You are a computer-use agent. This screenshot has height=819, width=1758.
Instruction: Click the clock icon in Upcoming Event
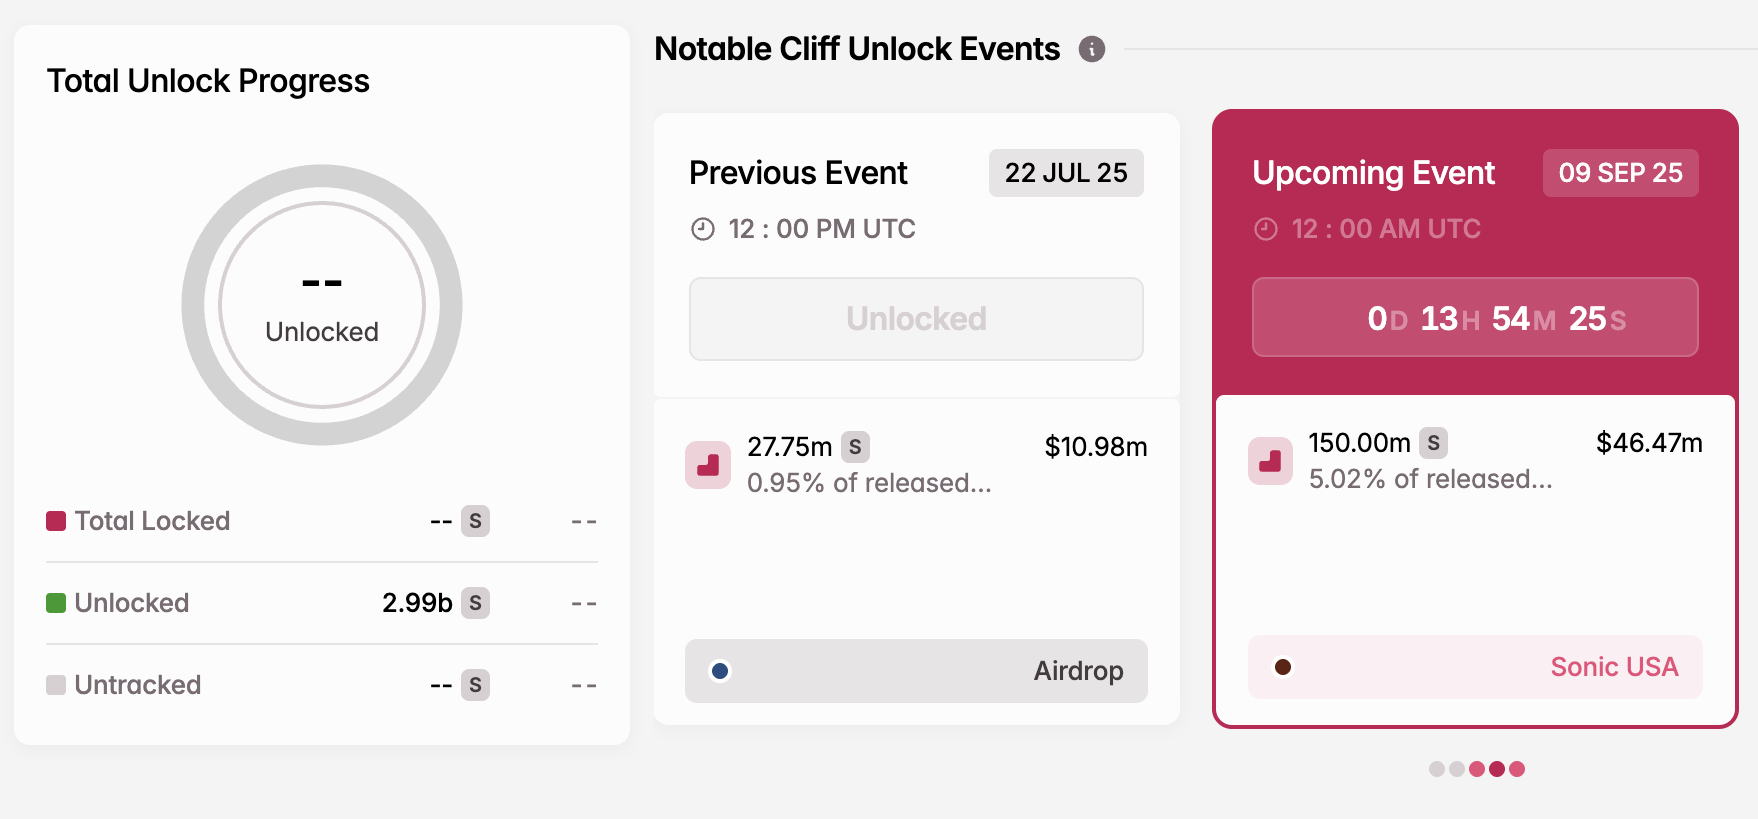tap(1266, 229)
